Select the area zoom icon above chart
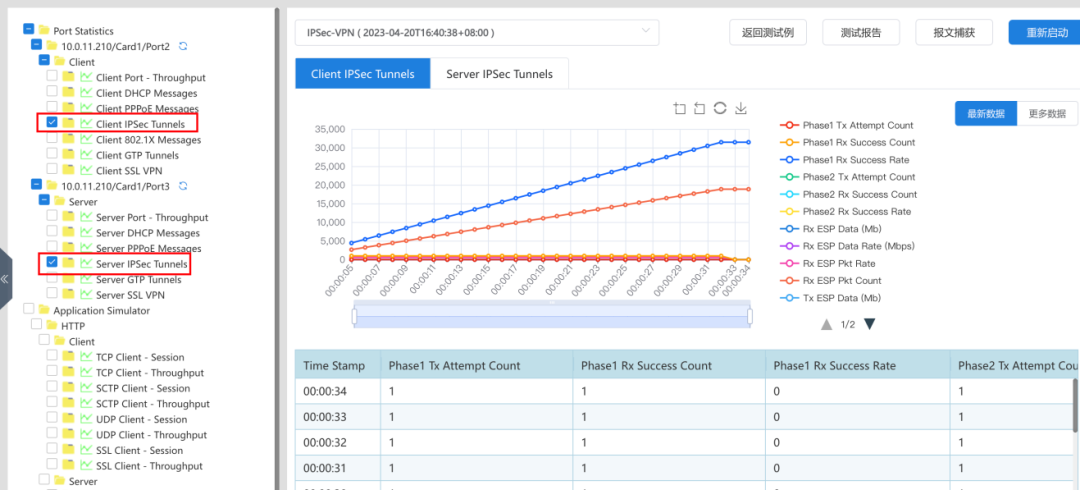This screenshot has height=490, width=1080. pyautogui.click(x=680, y=108)
